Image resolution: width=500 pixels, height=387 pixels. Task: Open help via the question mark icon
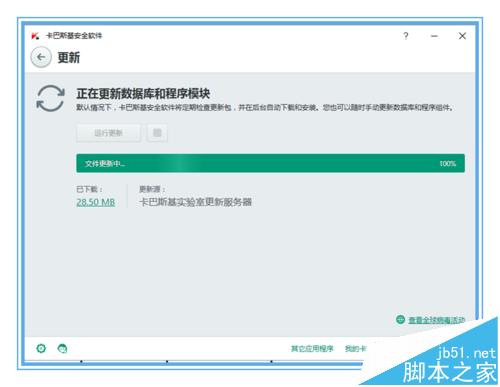click(406, 36)
